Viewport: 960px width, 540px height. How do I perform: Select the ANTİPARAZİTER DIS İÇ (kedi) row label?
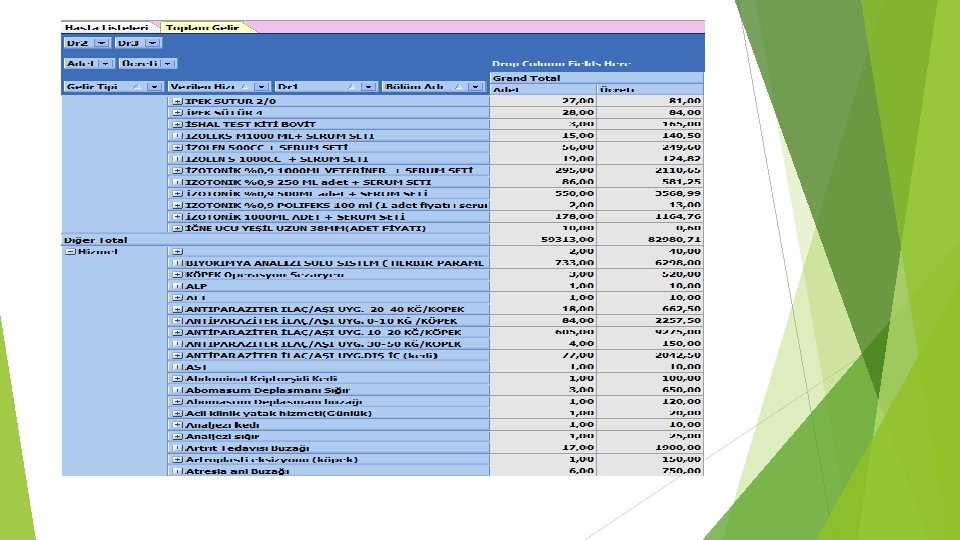point(312,356)
